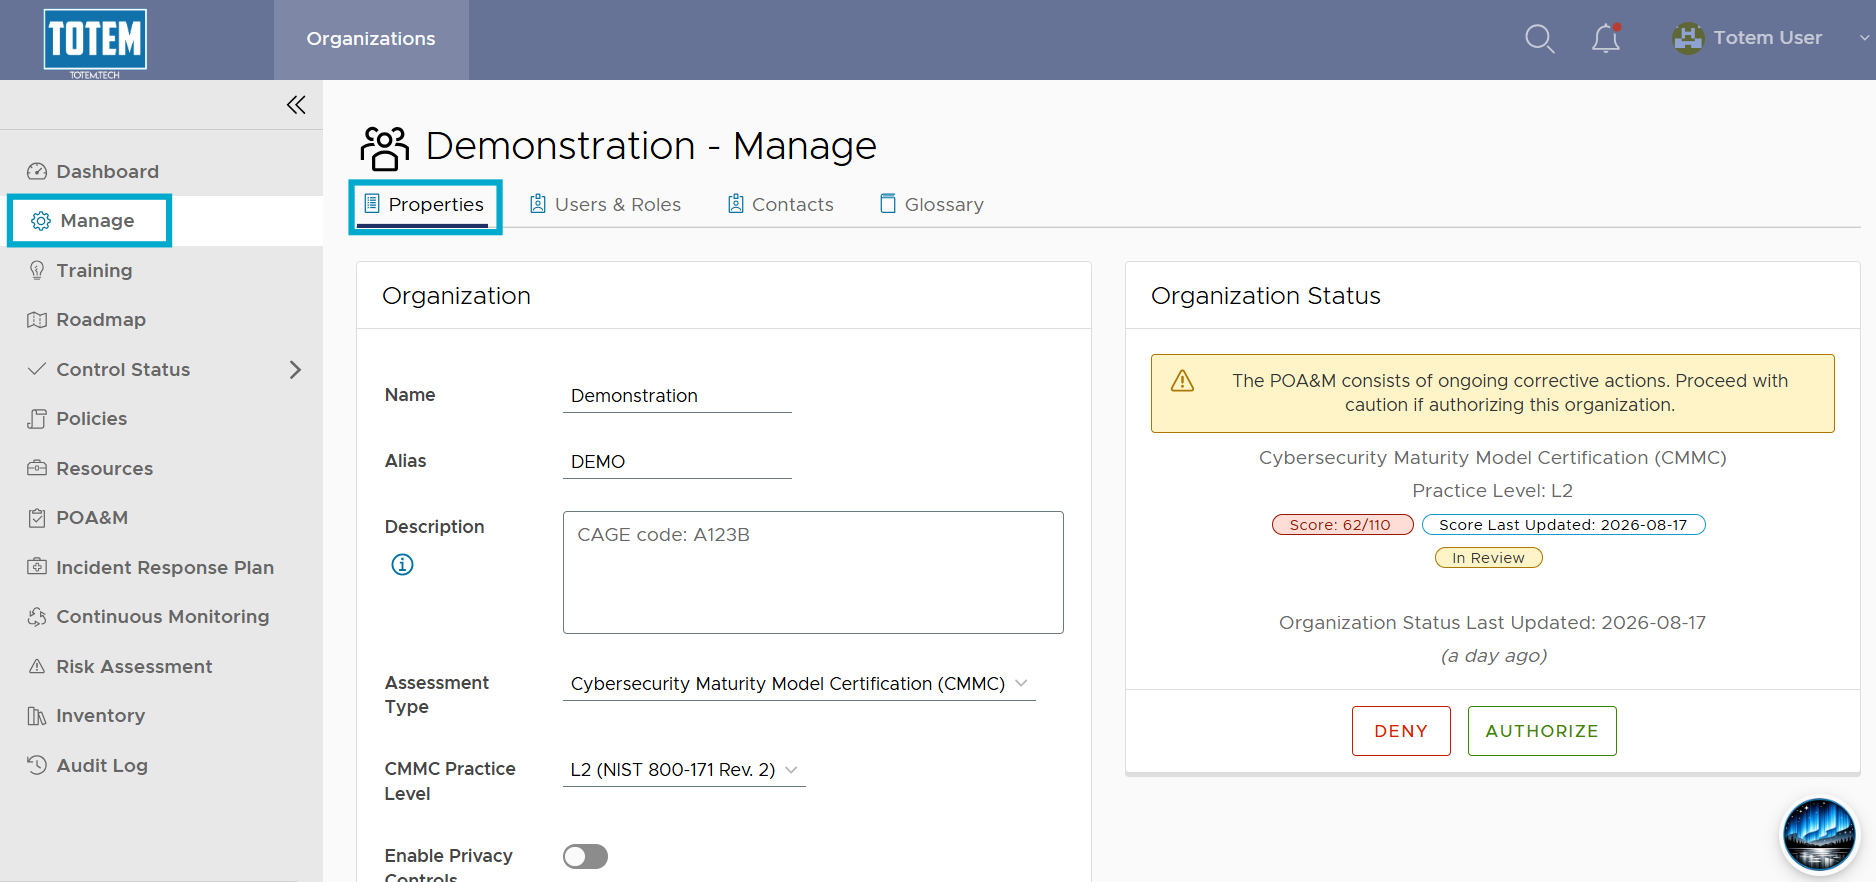1876x882 pixels.
Task: Open the search magnifier icon
Action: (1539, 39)
